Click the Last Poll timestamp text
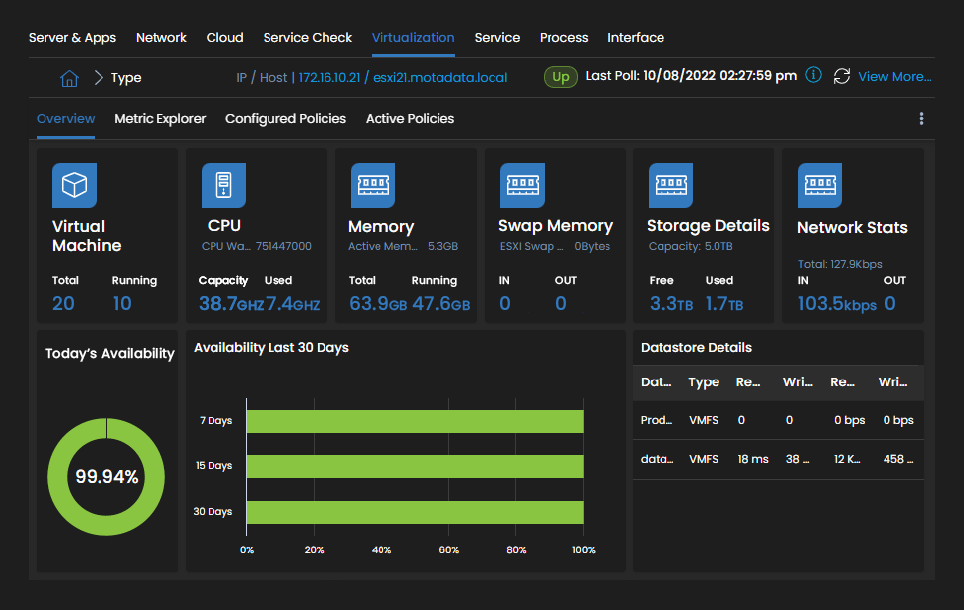964x610 pixels. [x=691, y=76]
